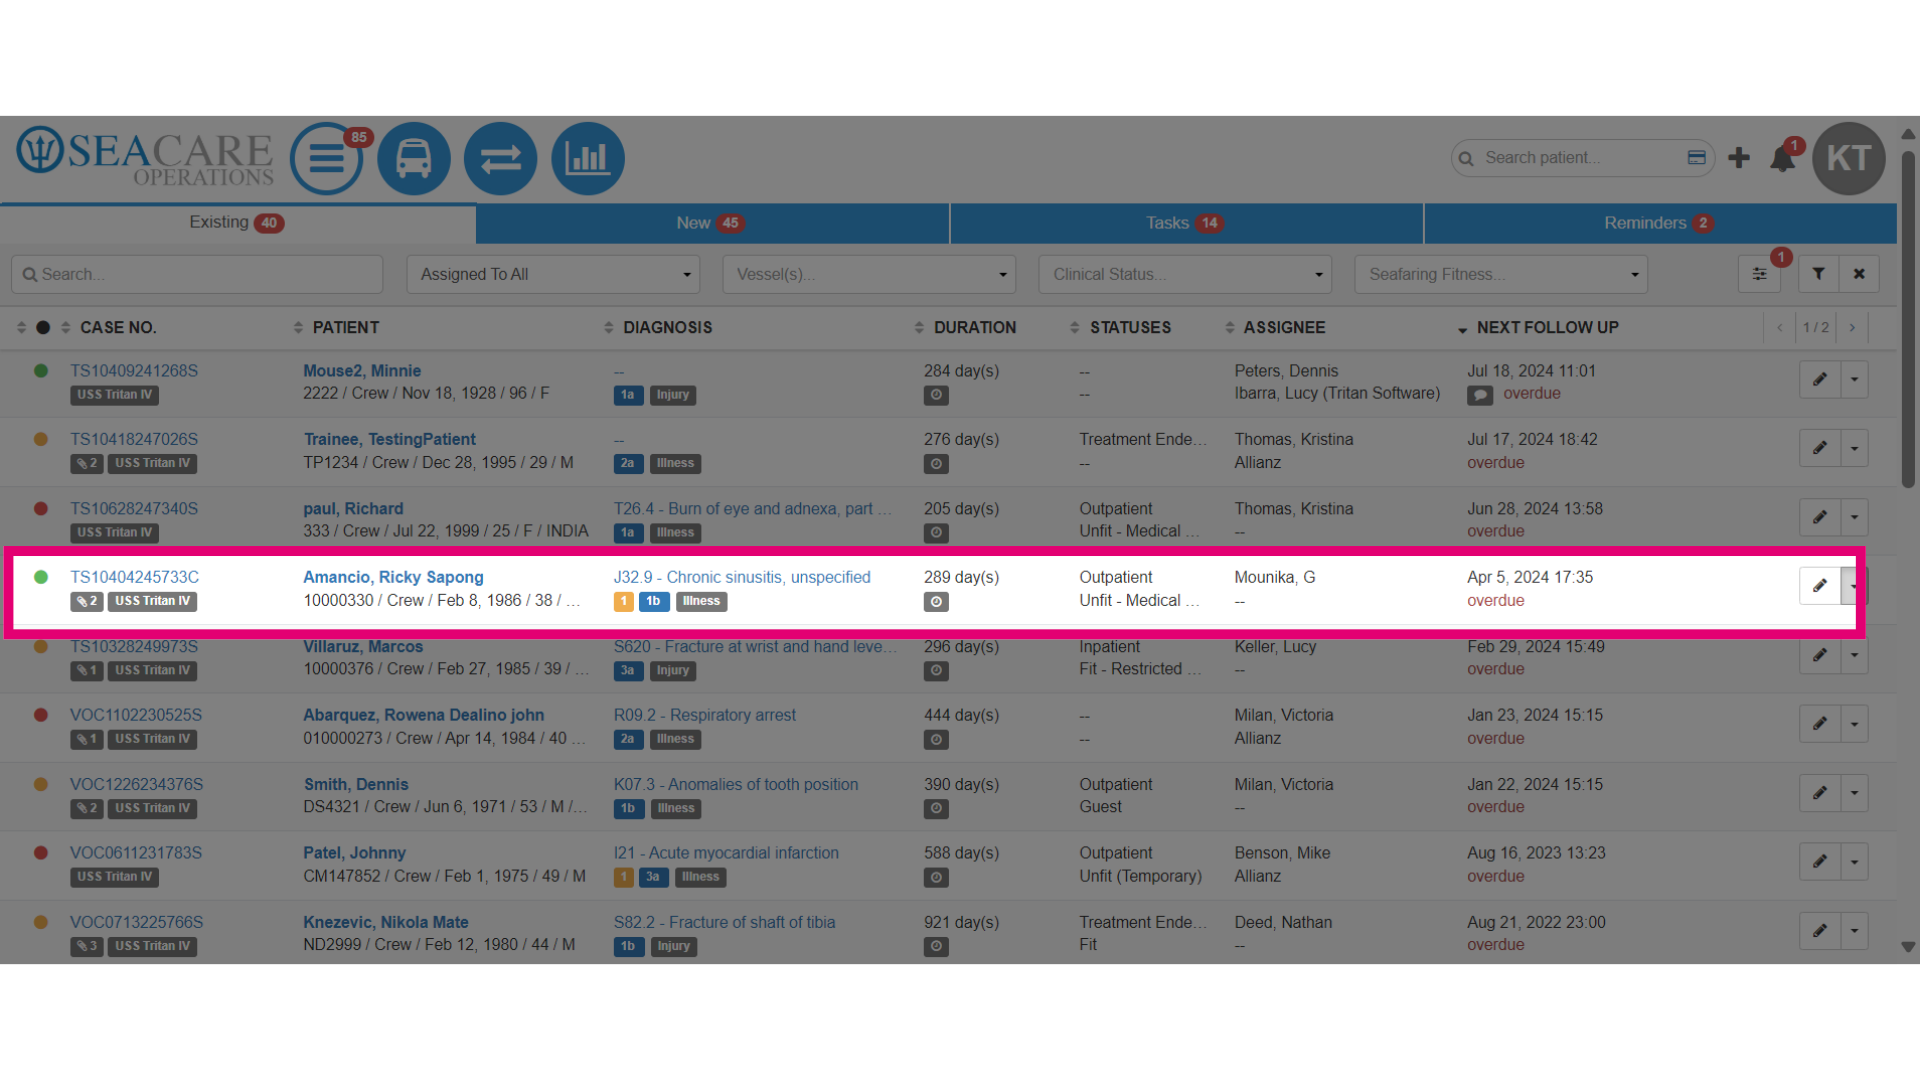
Task: Open the ambulance transport icon
Action: 413,158
